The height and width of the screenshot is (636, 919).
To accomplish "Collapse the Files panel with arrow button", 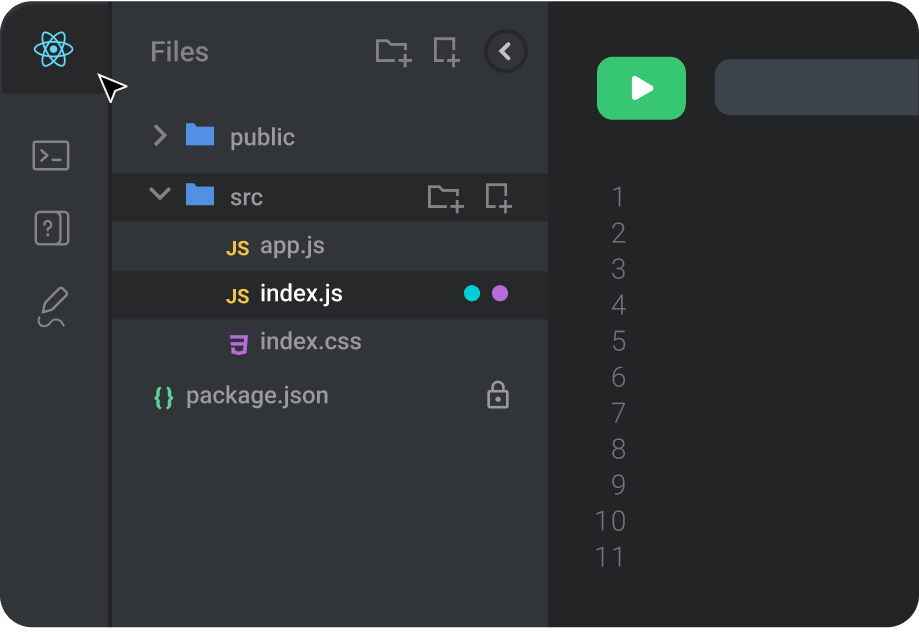I will (x=505, y=52).
